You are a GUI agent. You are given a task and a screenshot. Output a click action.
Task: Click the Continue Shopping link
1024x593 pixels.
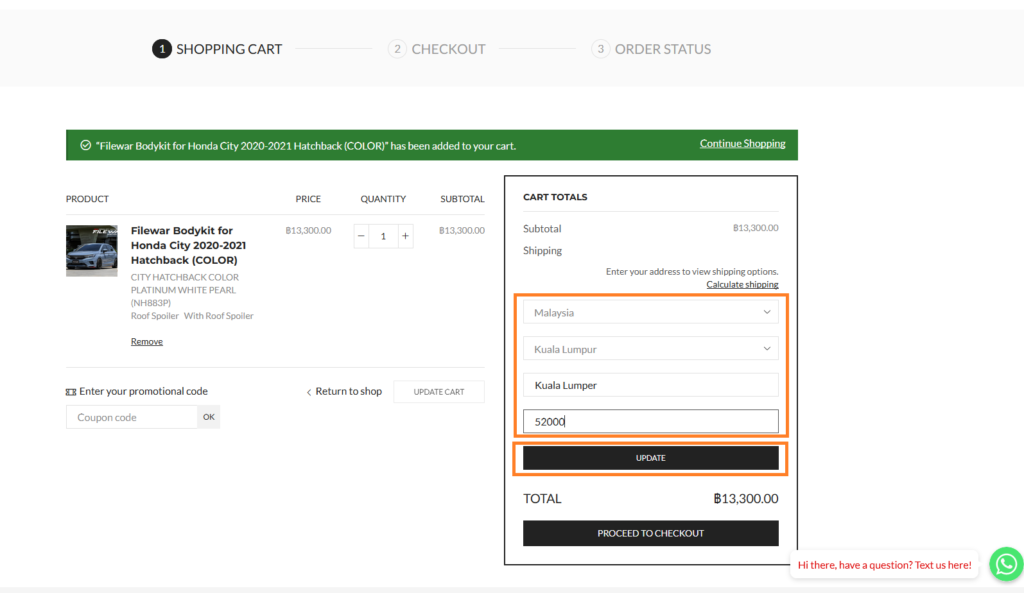(x=743, y=144)
